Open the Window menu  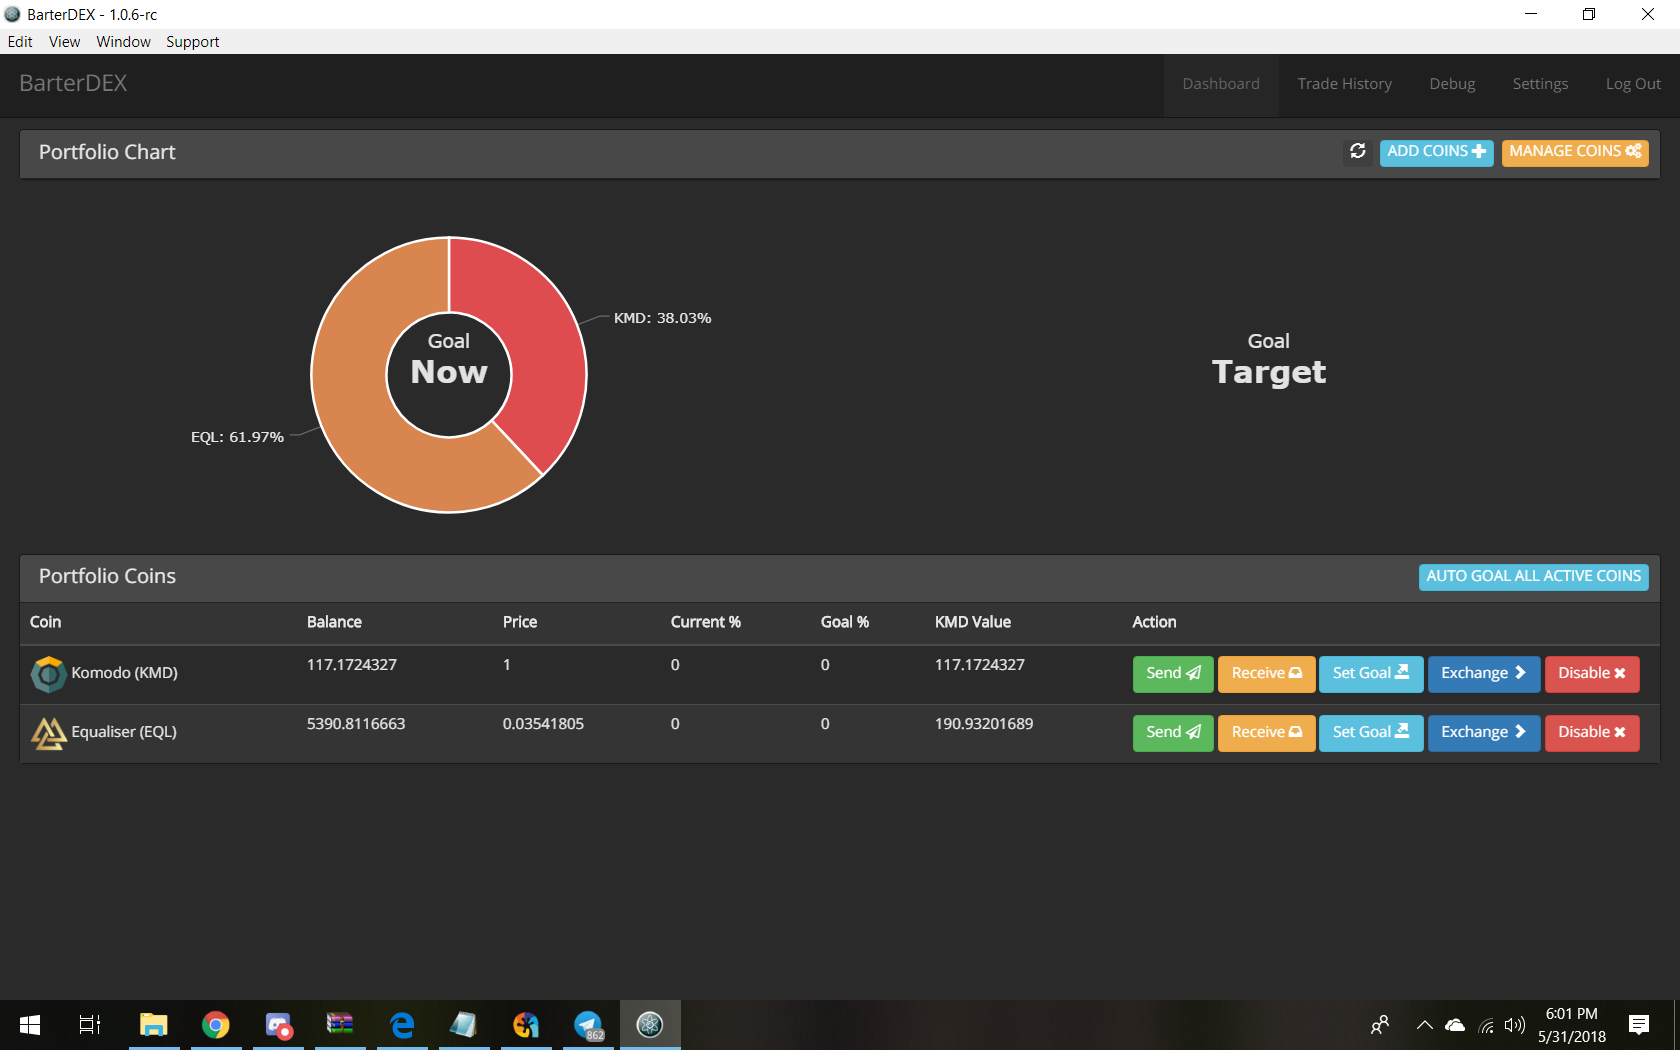click(123, 42)
